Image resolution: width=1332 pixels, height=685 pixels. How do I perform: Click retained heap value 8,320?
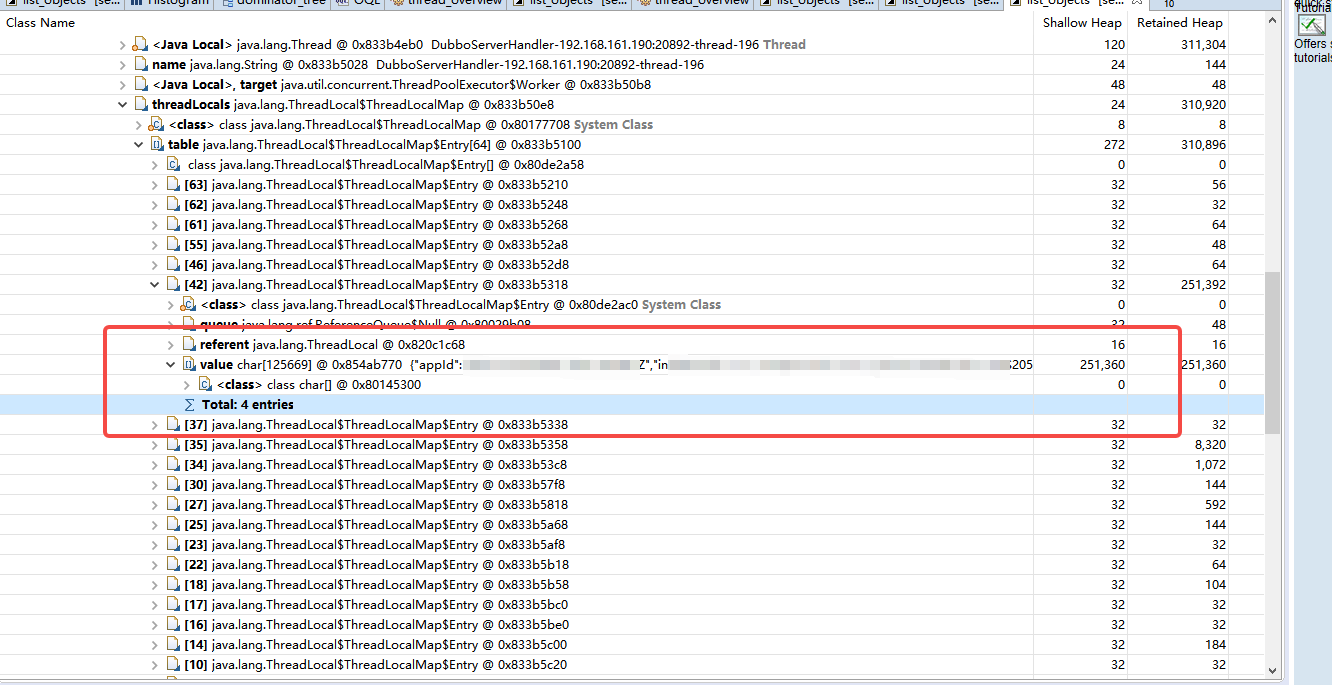(x=1210, y=445)
